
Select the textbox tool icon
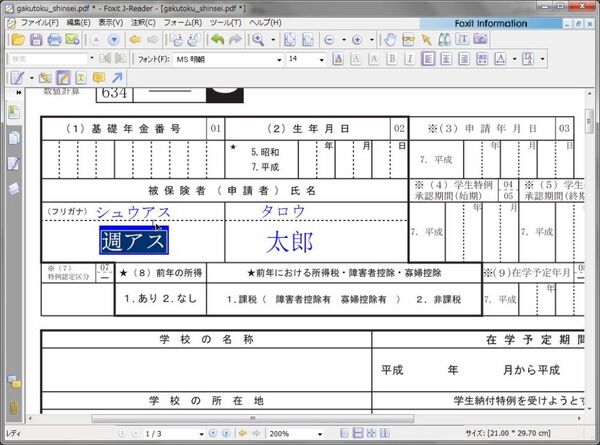click(81, 78)
